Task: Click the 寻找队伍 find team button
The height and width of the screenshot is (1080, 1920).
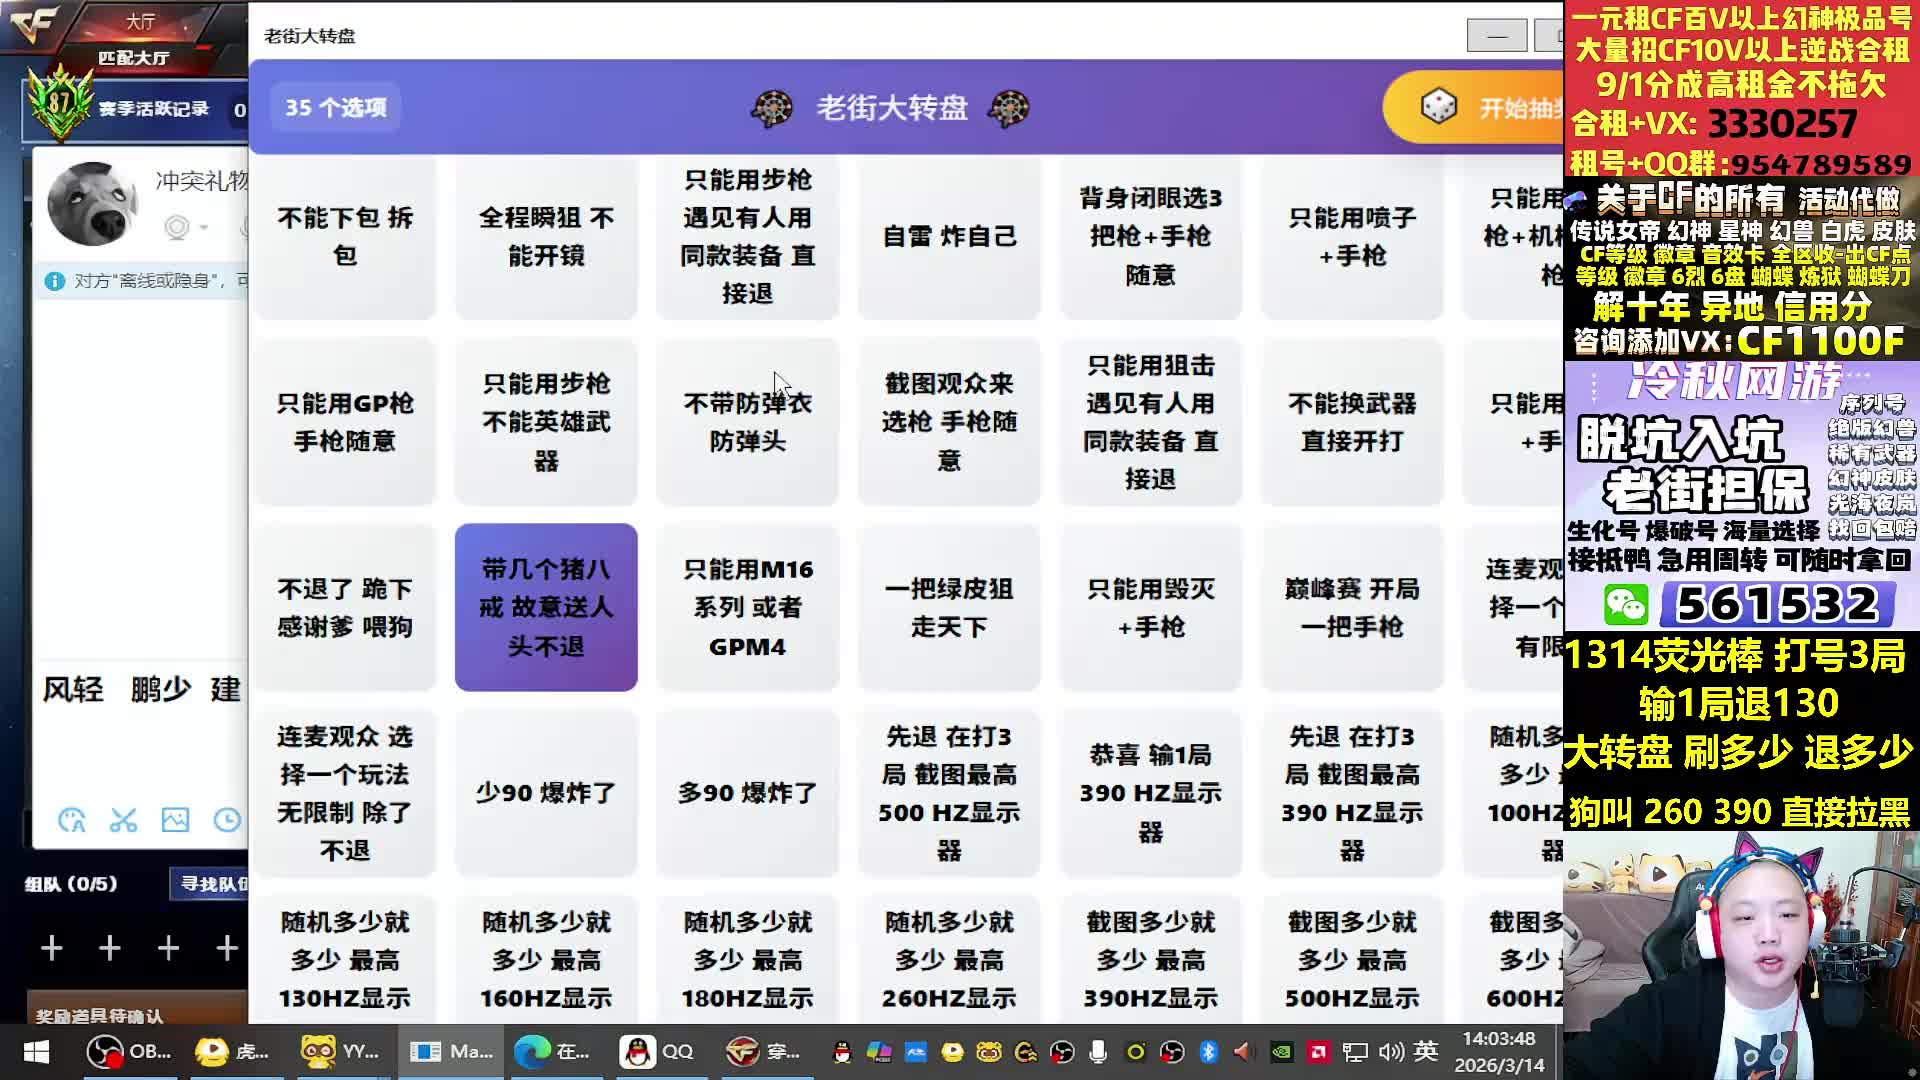Action: [212, 883]
